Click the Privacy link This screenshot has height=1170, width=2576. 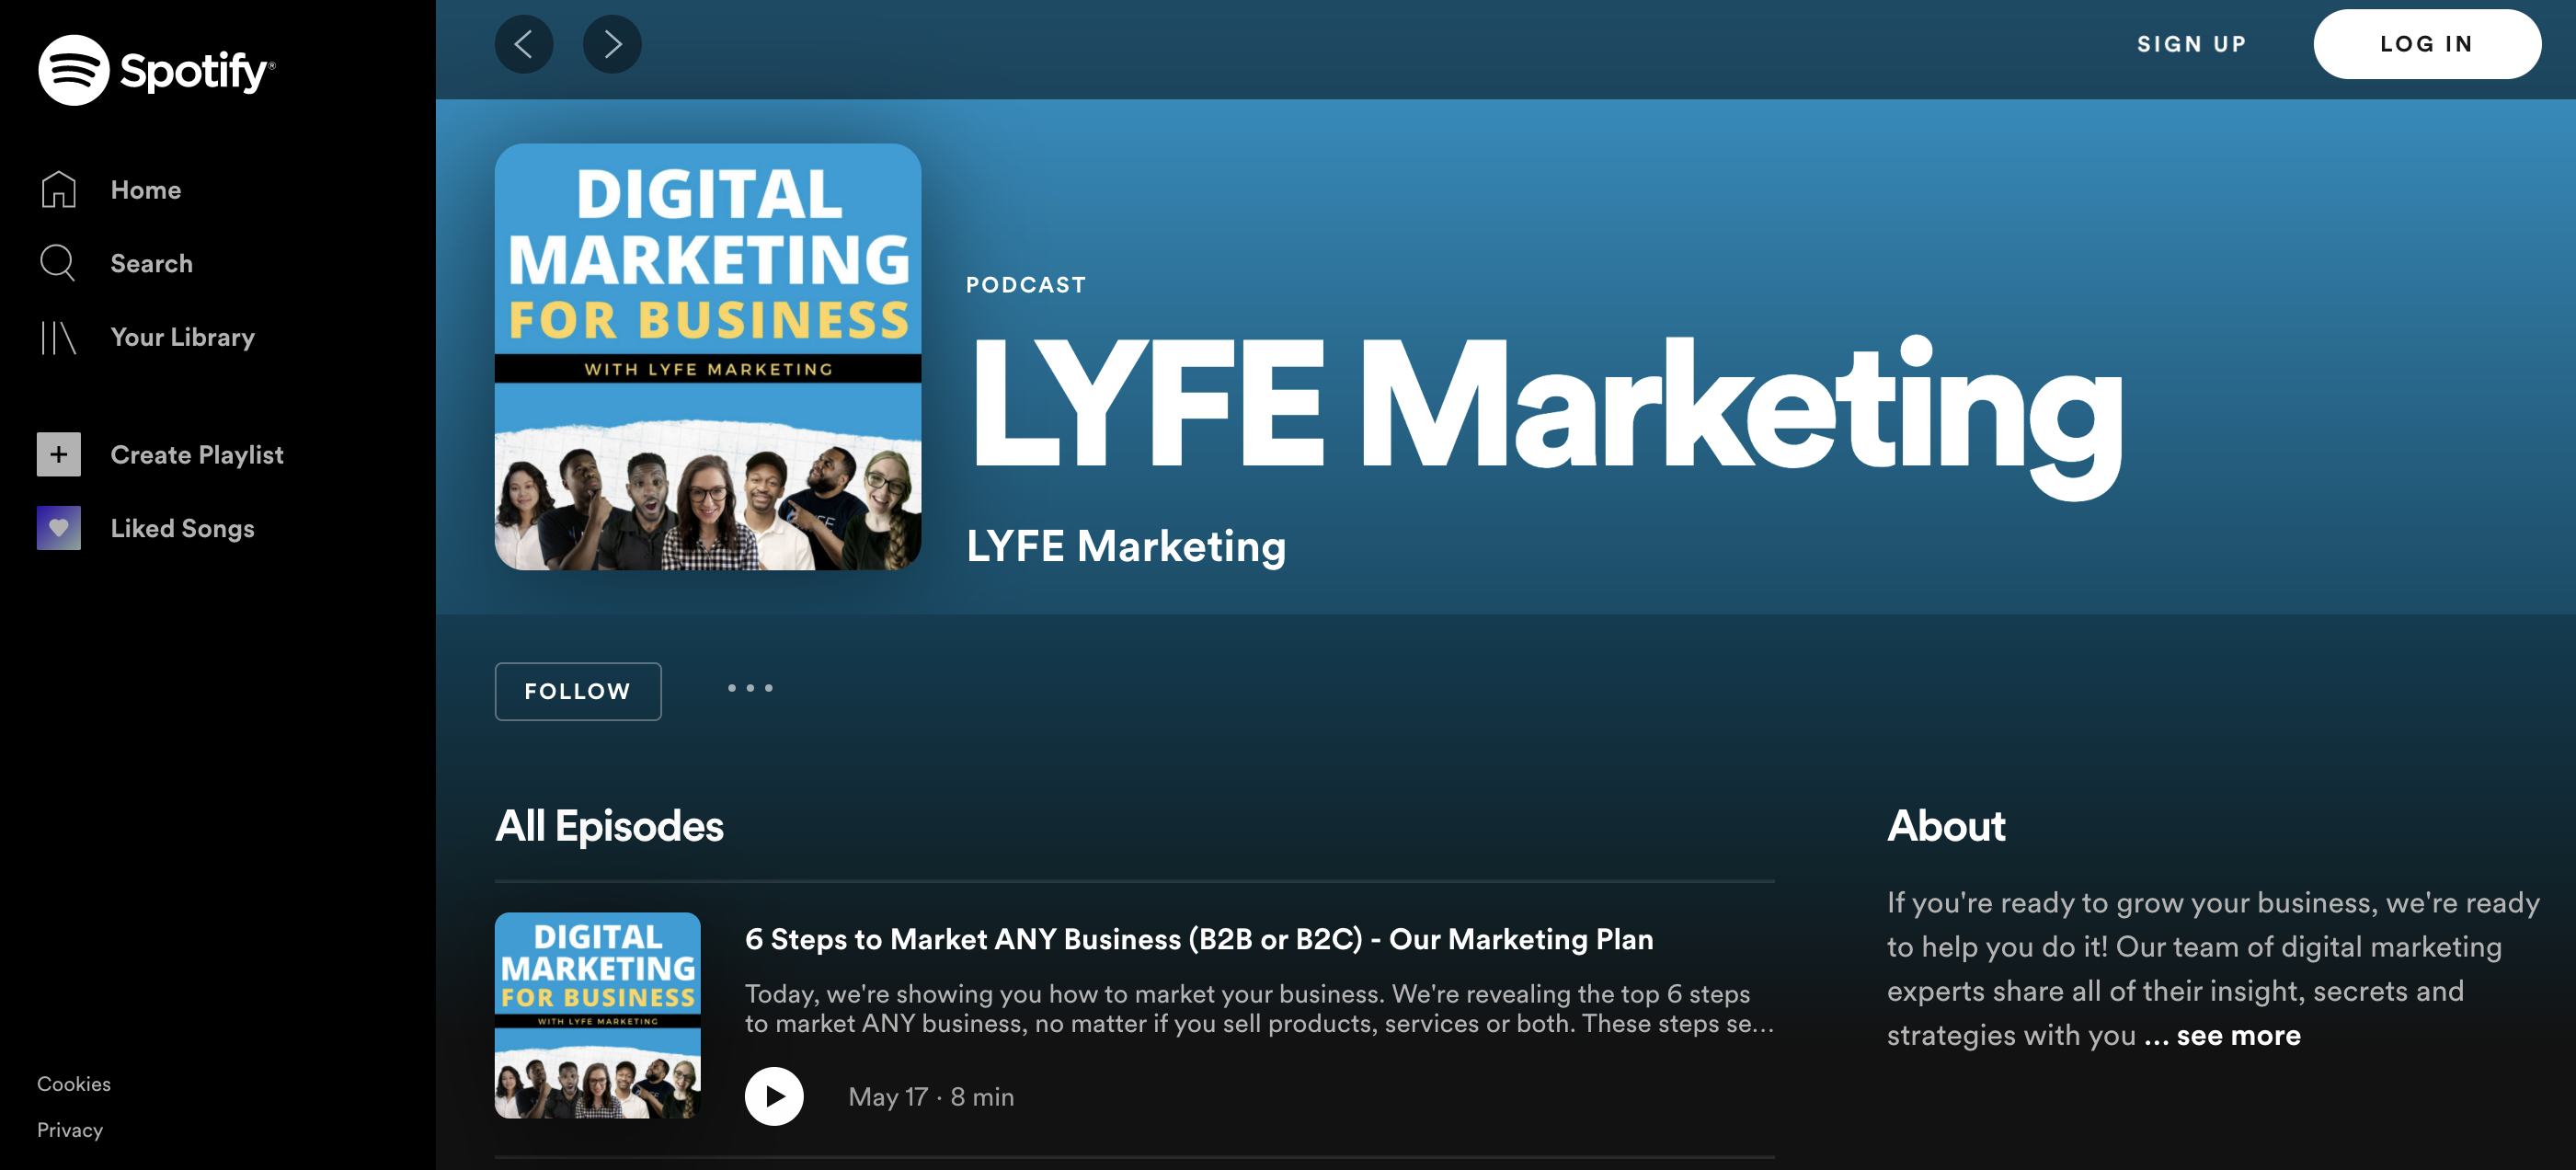(x=69, y=1130)
